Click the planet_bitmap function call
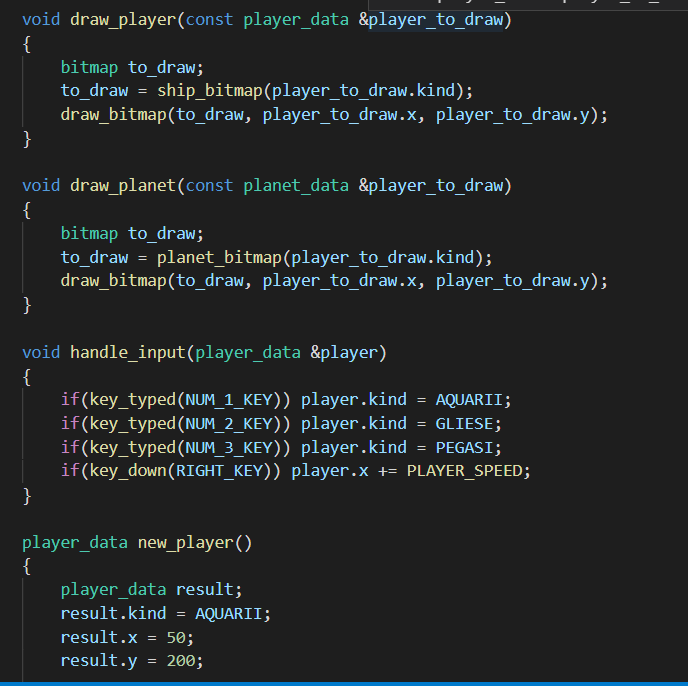The width and height of the screenshot is (688, 686). [219, 256]
